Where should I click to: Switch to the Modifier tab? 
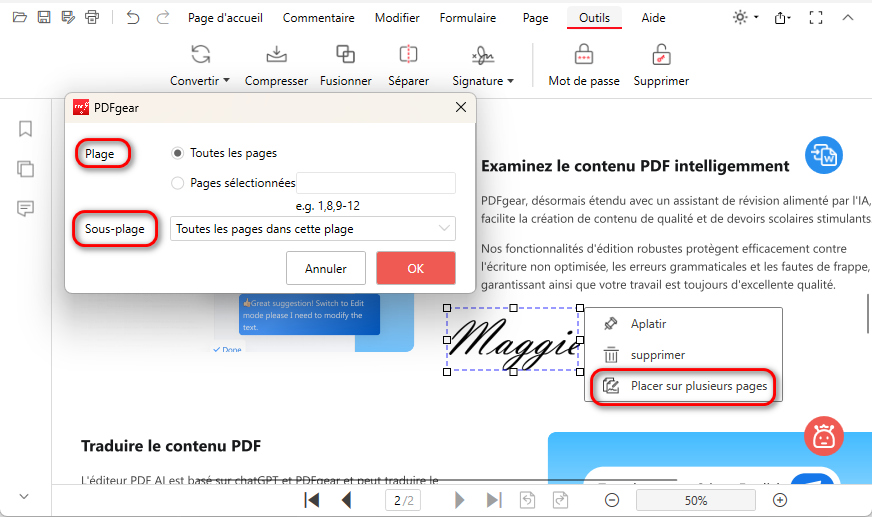point(397,18)
